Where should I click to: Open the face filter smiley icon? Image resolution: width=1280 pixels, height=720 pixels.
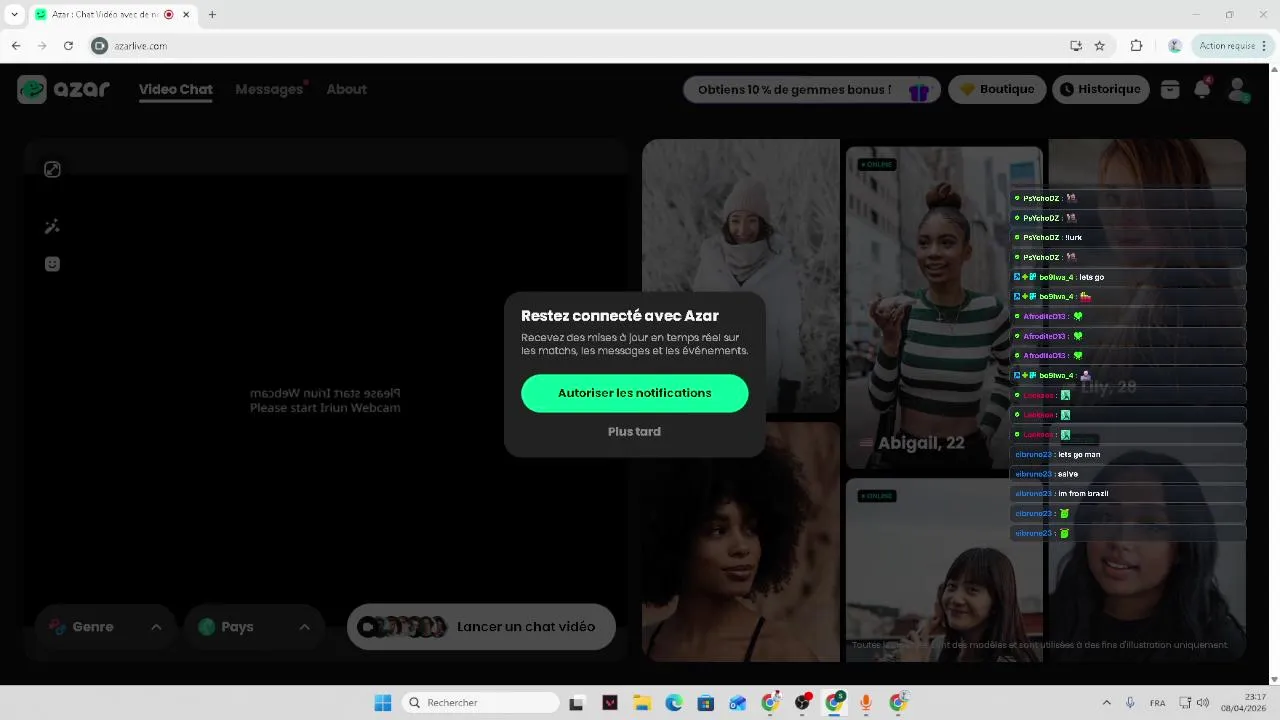[52, 264]
